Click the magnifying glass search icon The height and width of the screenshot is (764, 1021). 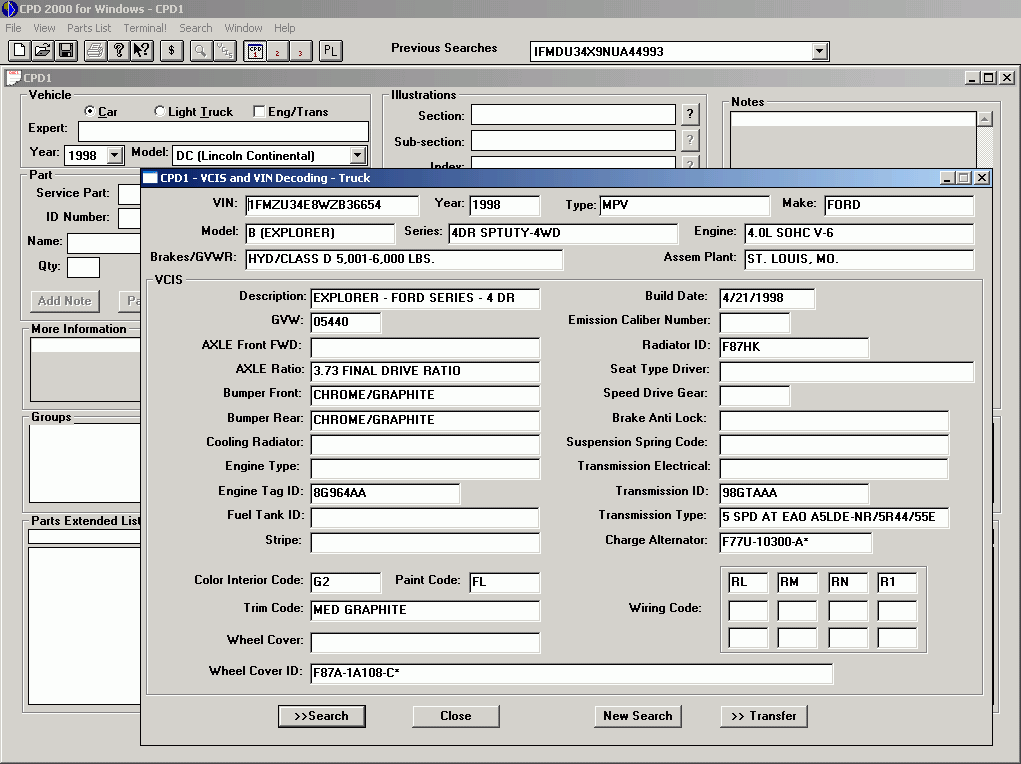click(201, 51)
